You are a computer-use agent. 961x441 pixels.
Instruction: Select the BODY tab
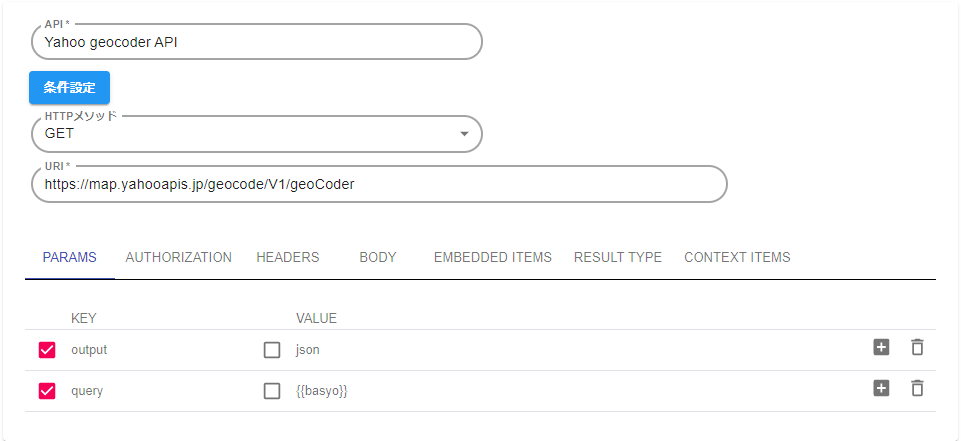click(x=378, y=257)
